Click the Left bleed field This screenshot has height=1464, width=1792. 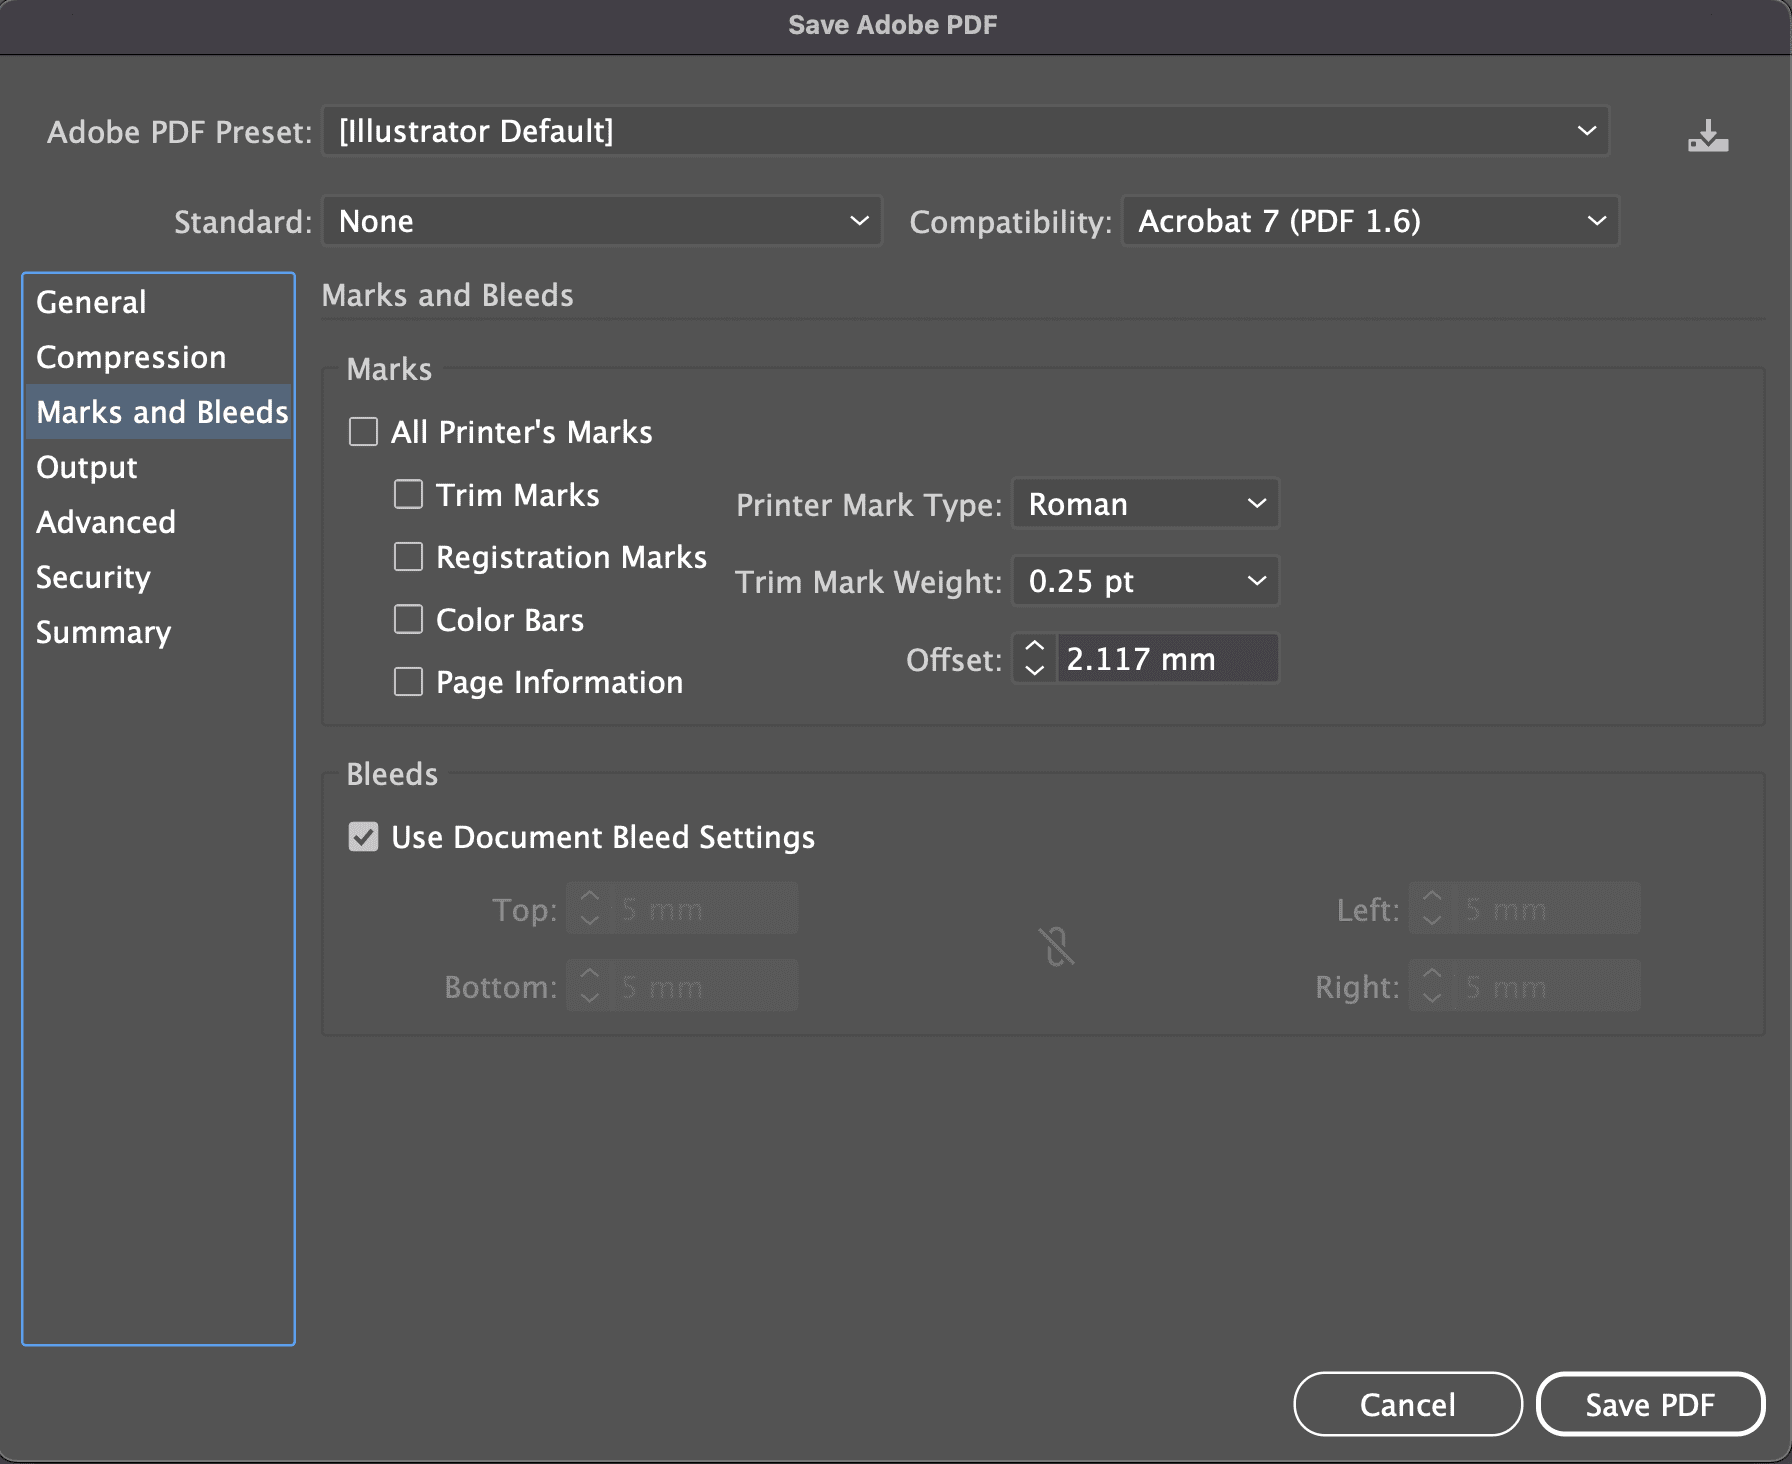point(1548,909)
